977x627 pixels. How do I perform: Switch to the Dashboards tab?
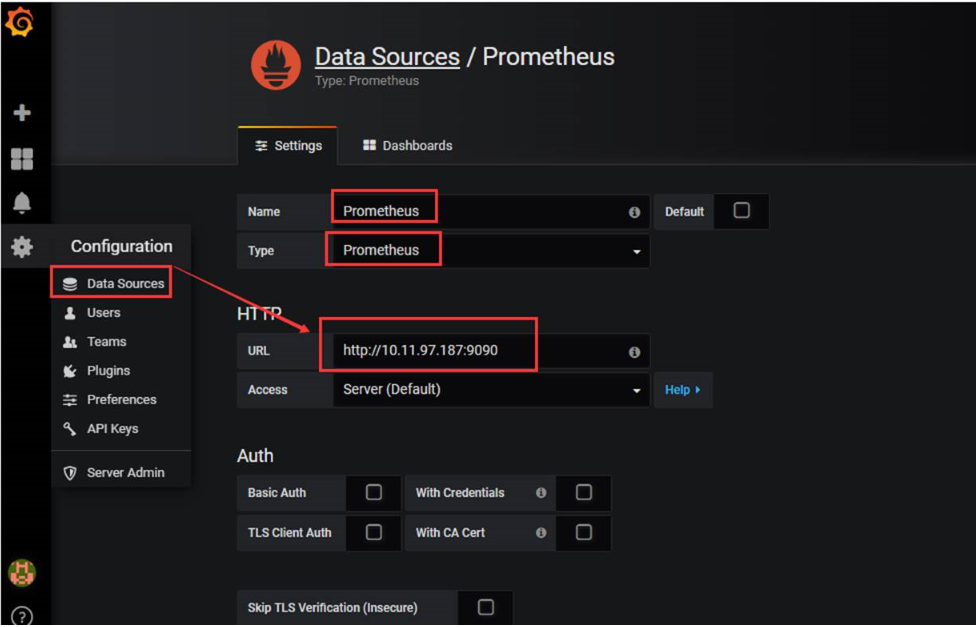407,145
